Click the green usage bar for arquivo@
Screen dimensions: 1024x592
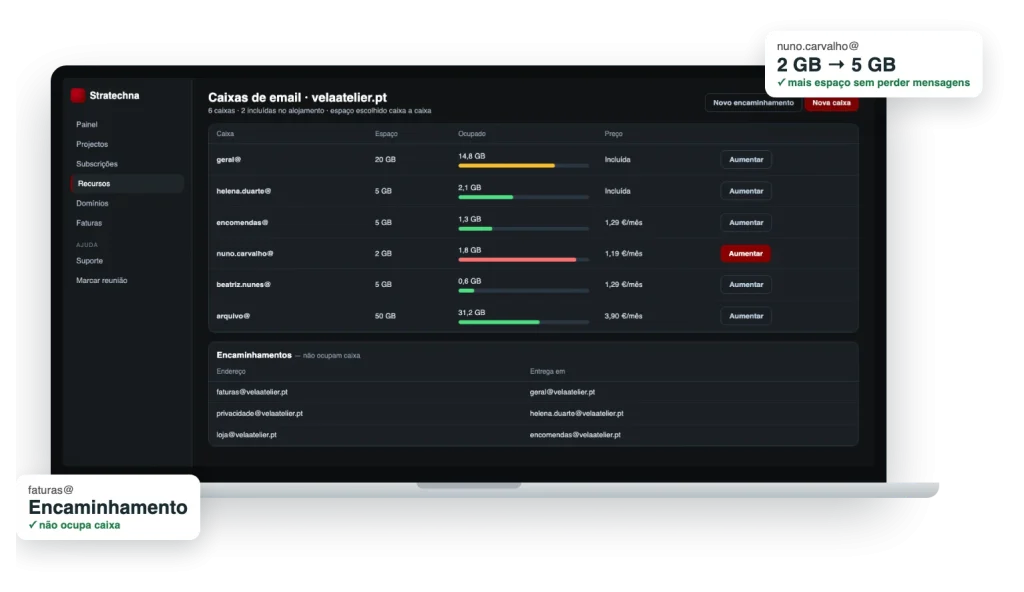point(523,322)
